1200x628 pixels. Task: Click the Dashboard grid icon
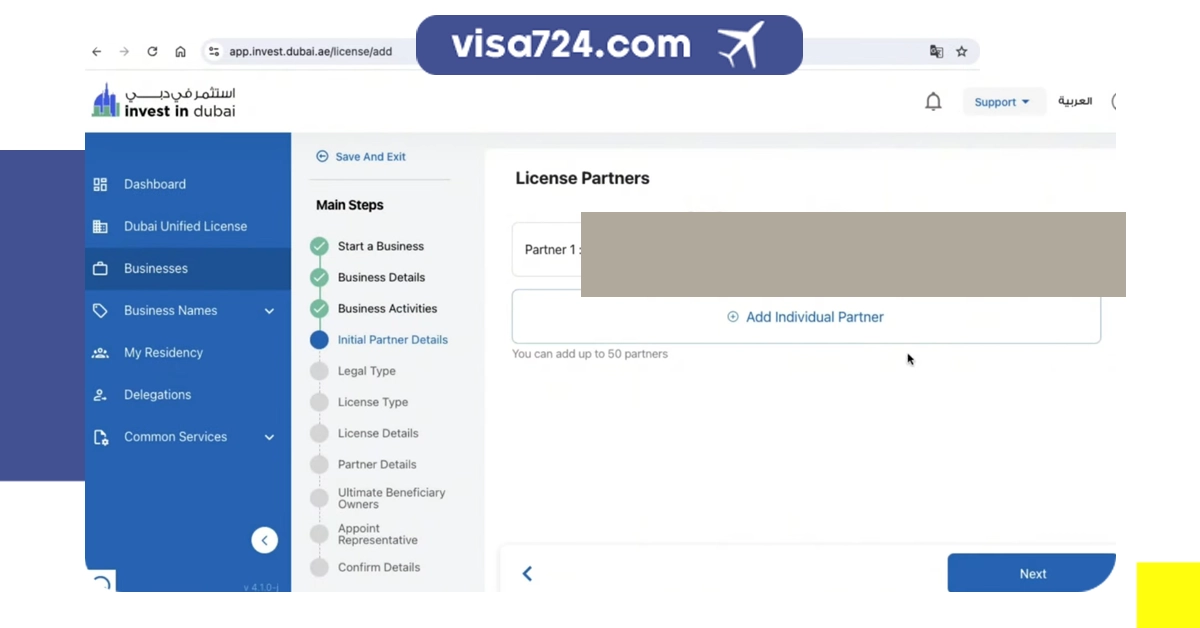click(100, 184)
